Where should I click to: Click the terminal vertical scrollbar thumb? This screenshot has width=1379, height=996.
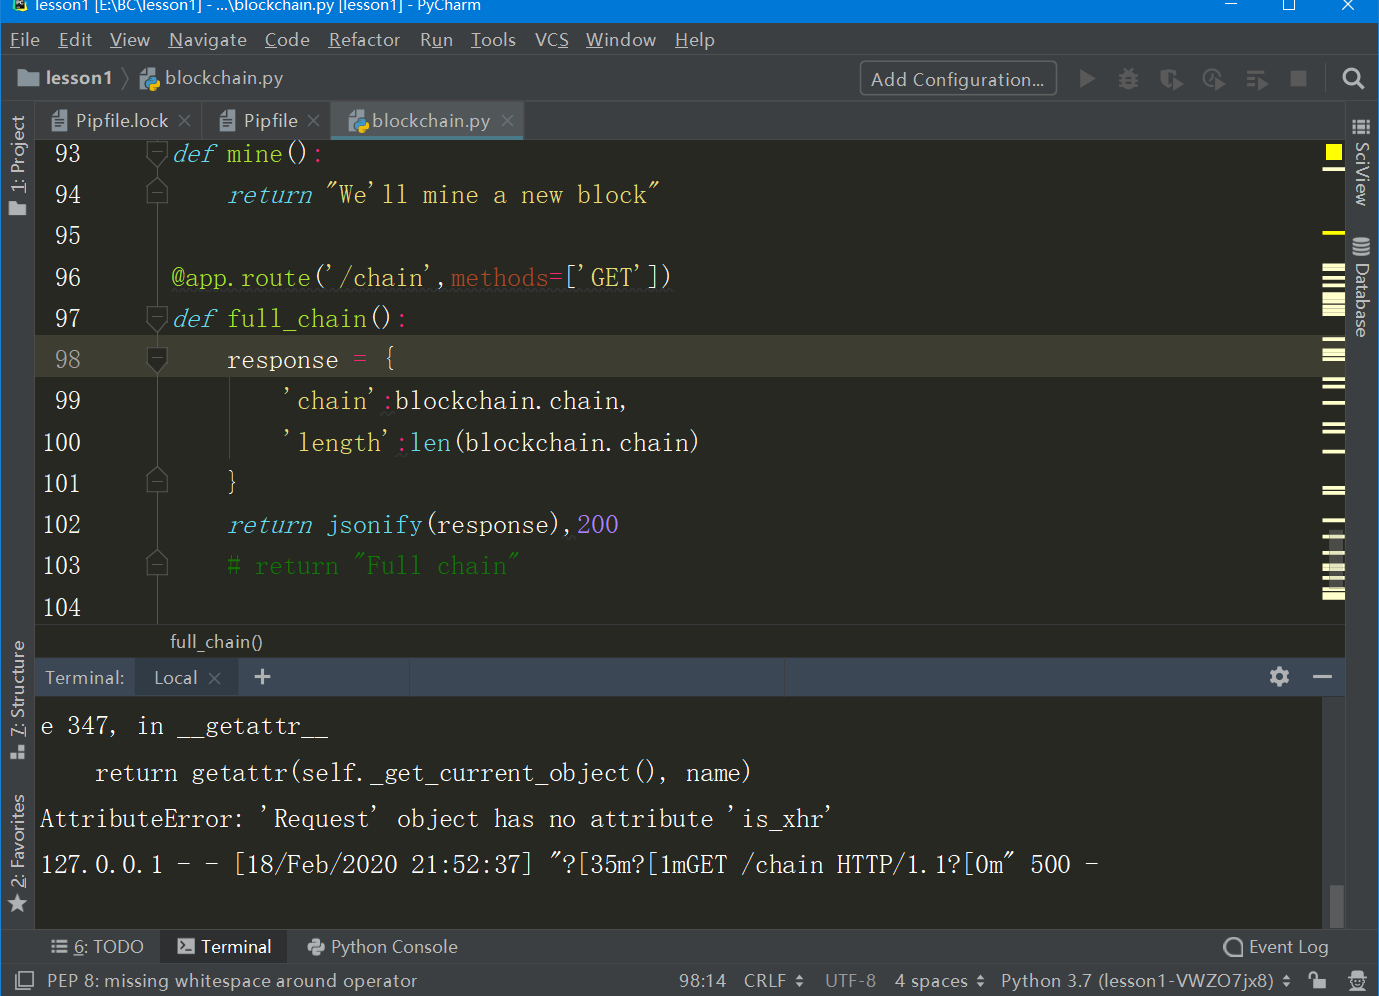pos(1337,906)
